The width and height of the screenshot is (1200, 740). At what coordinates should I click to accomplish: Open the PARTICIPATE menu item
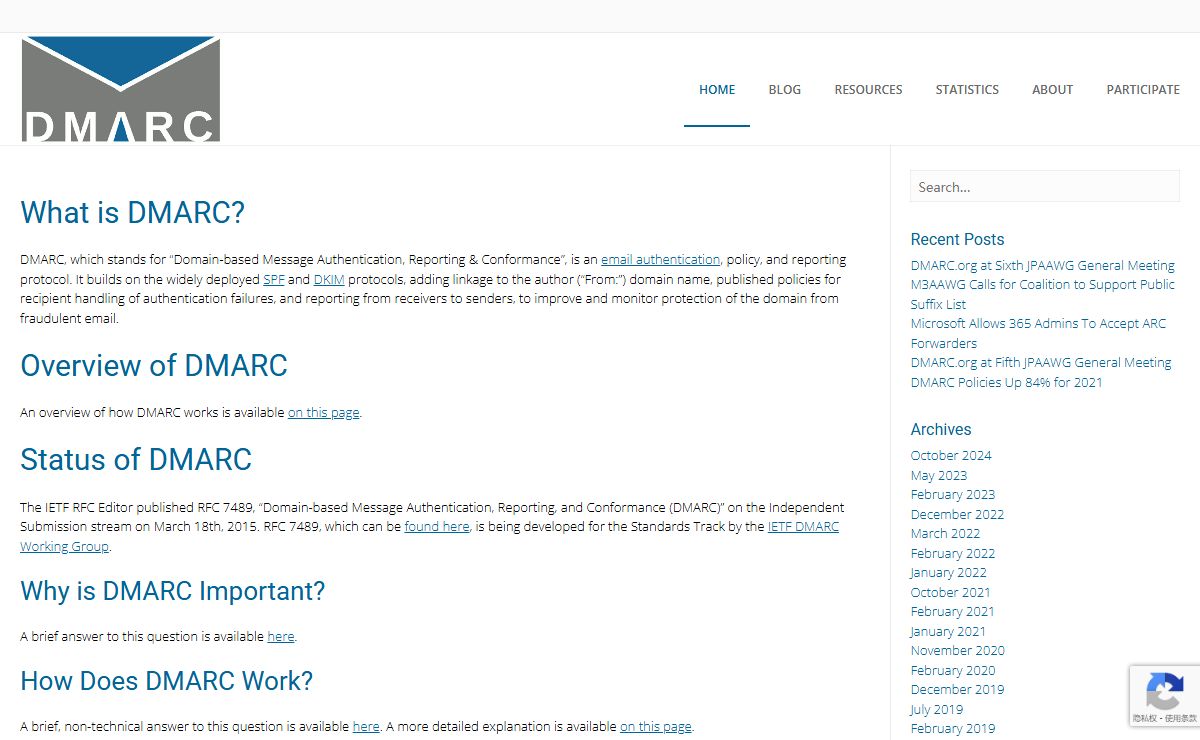(1143, 89)
